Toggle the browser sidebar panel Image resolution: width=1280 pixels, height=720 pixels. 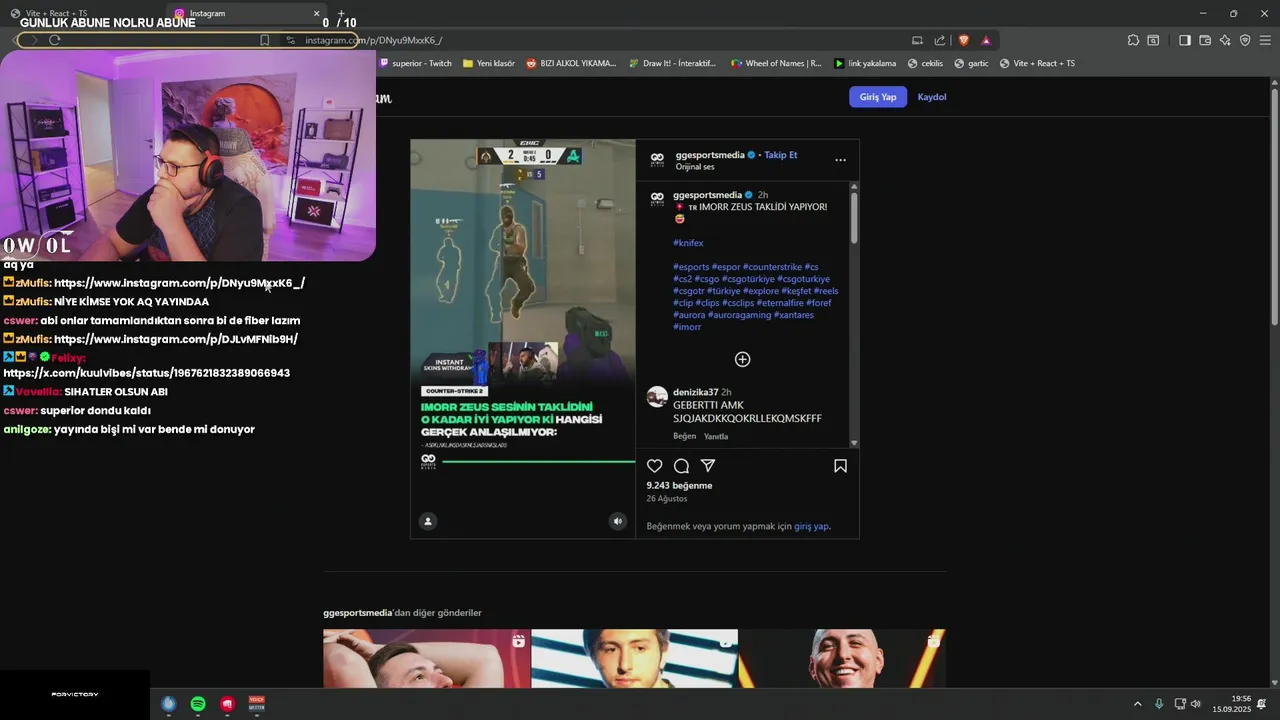pos(1184,40)
